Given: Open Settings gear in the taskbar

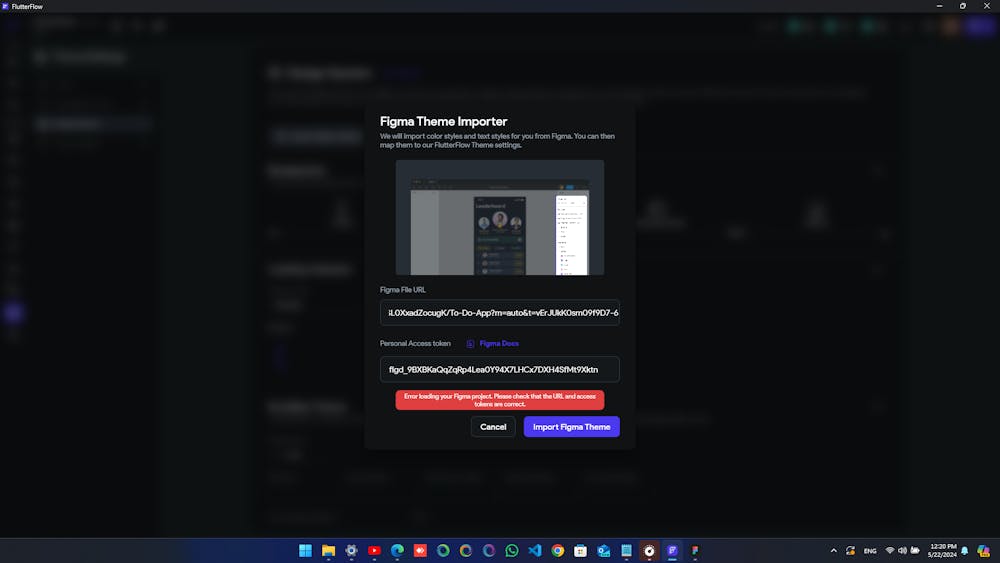Looking at the screenshot, I should click(x=351, y=550).
